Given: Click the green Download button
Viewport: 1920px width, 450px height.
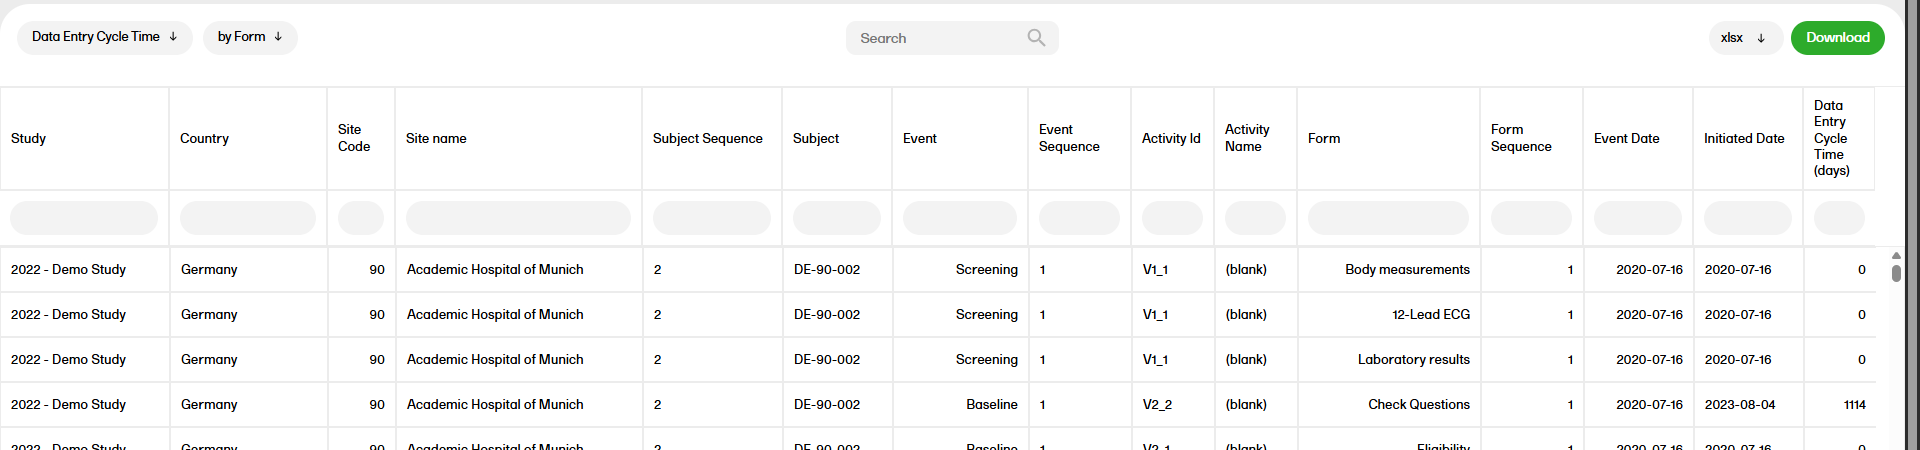Looking at the screenshot, I should [x=1837, y=38].
